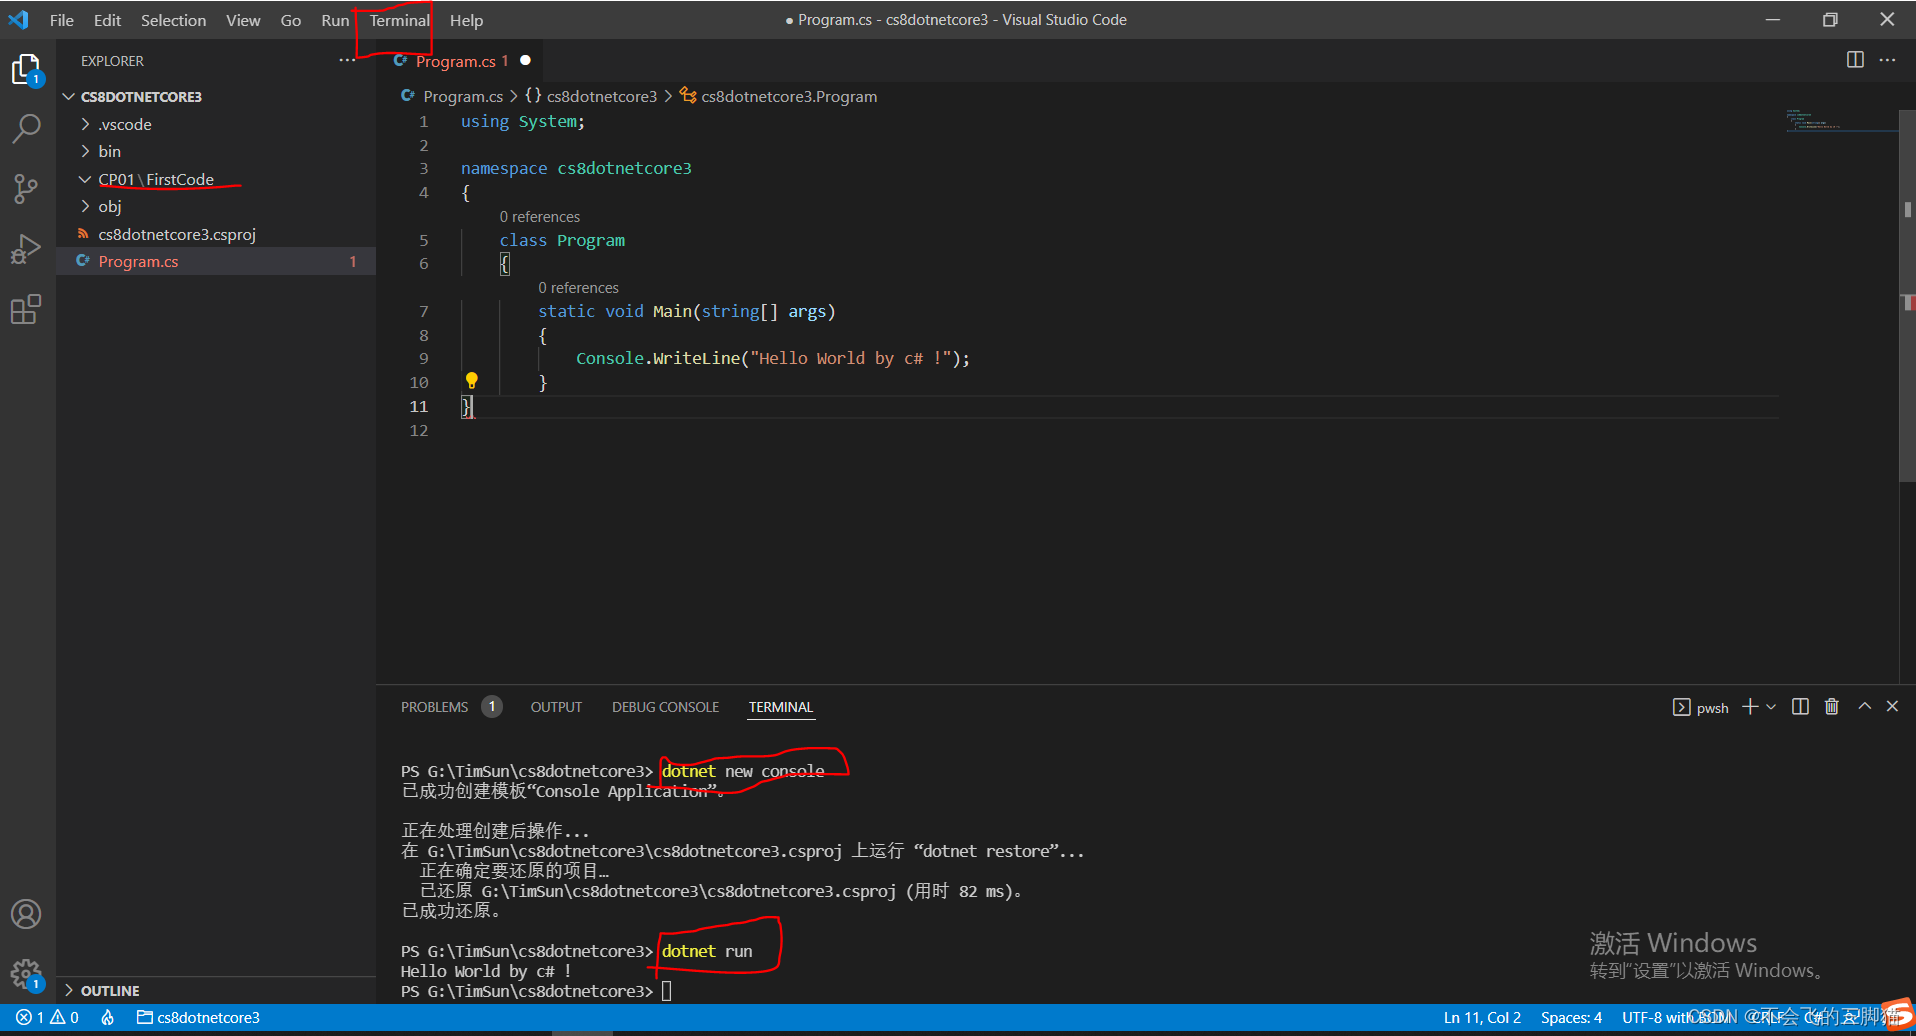
Task: Create a new terminal with plus icon
Action: 1750,707
